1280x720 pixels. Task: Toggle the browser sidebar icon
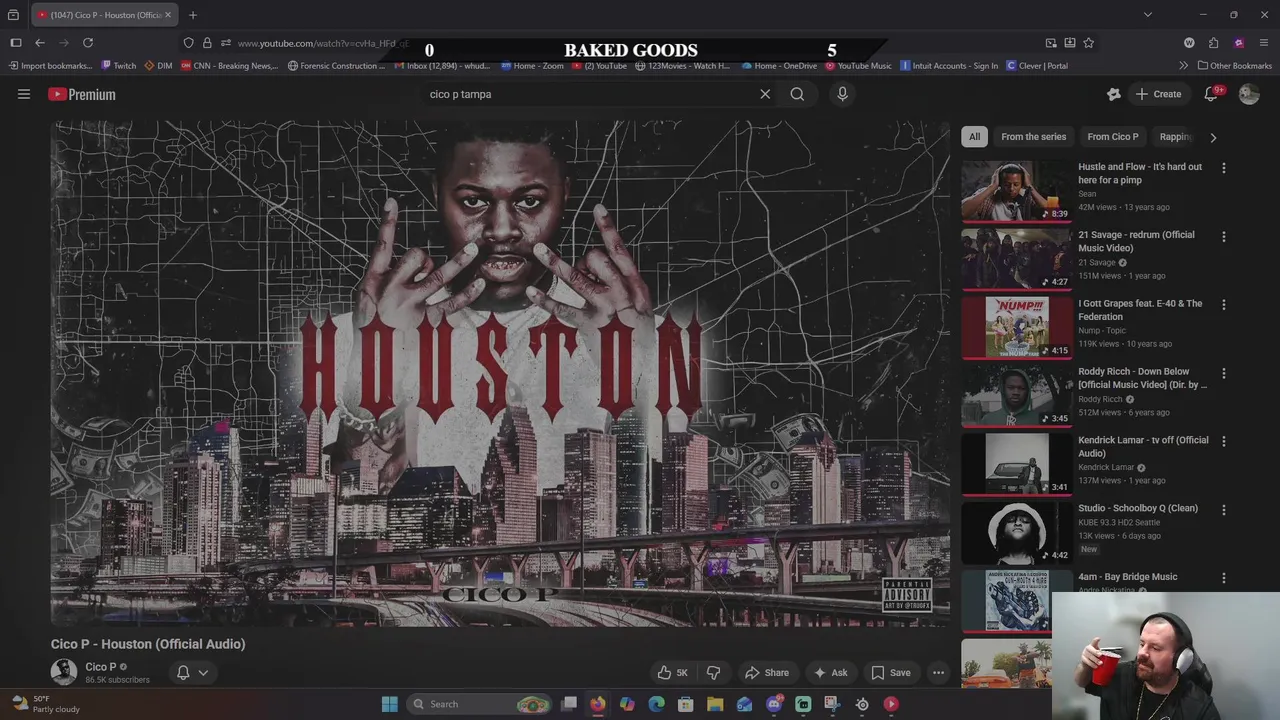click(16, 43)
